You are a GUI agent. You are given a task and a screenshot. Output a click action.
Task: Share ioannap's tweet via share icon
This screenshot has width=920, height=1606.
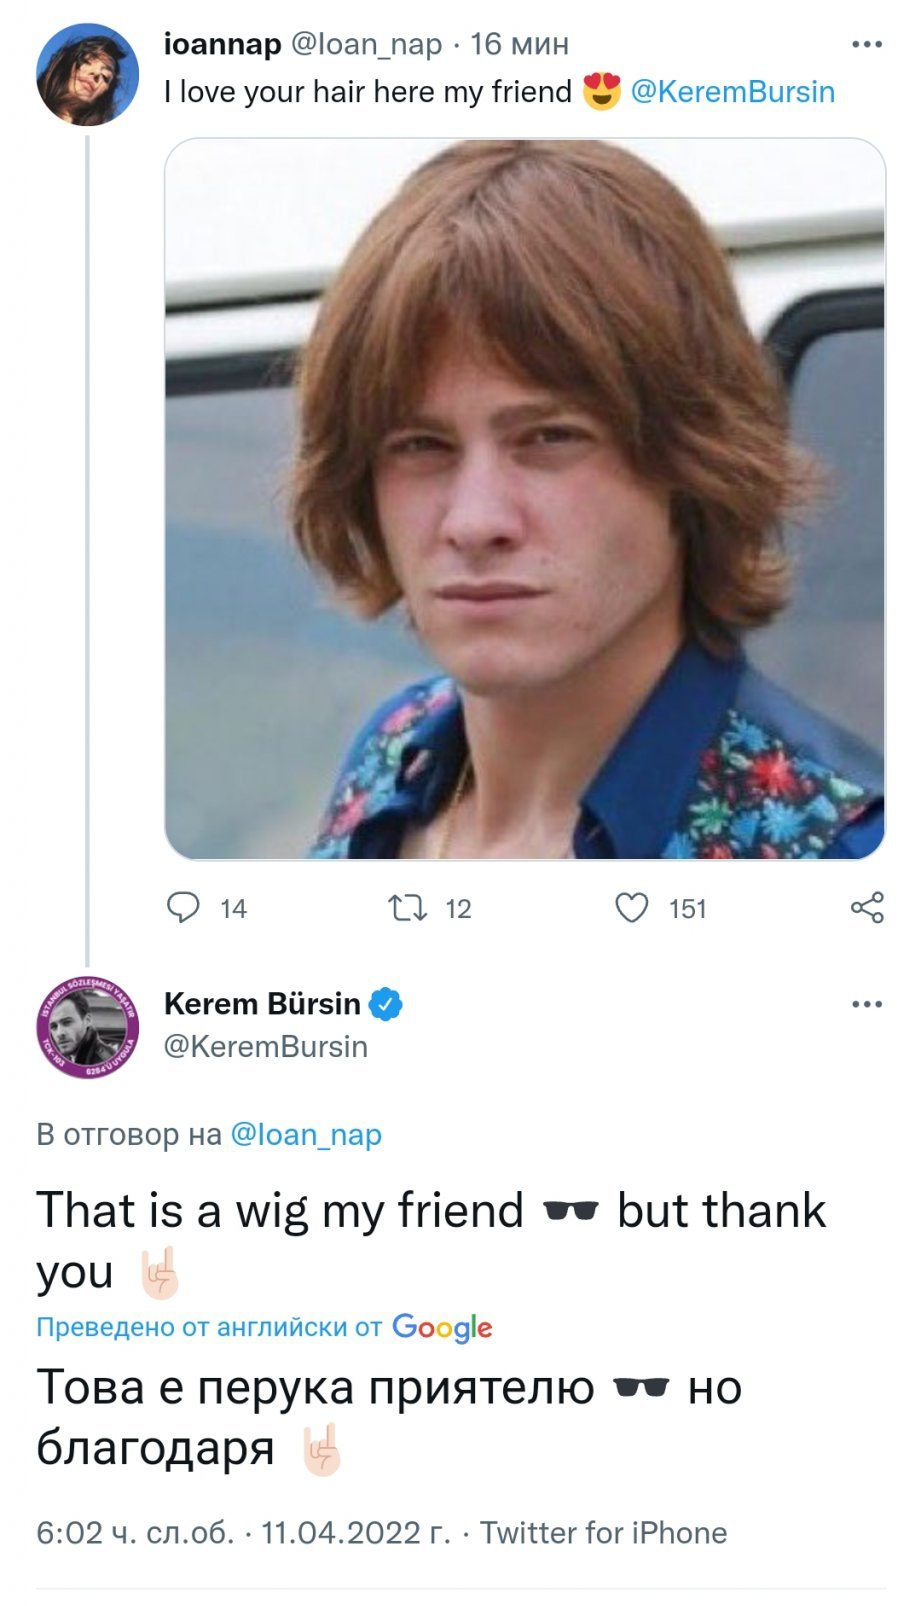pos(867,907)
